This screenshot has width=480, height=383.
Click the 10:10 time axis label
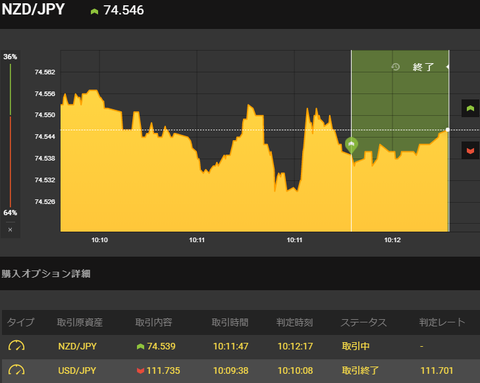(100, 240)
